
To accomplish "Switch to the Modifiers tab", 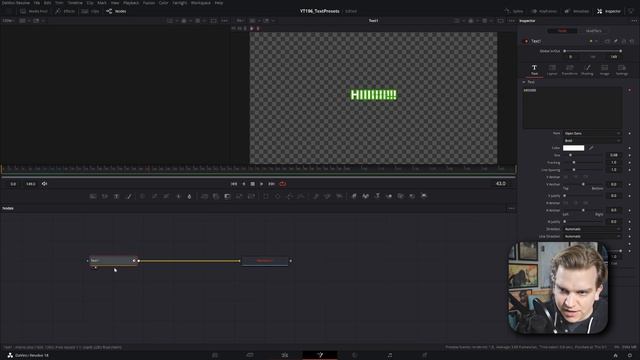I will 593,31.
